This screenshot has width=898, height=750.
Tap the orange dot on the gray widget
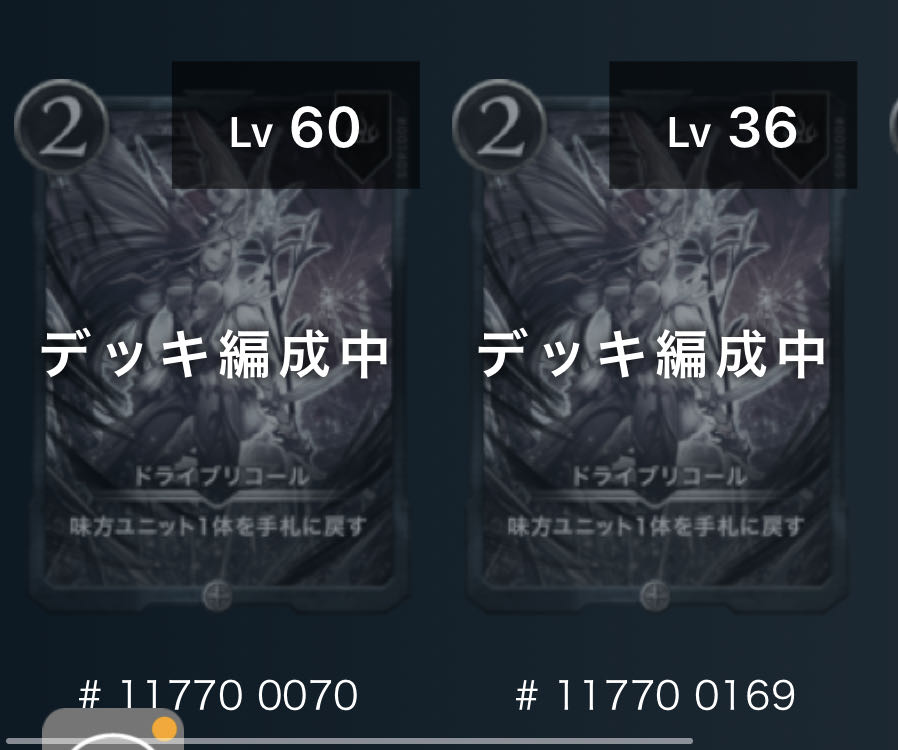(x=164, y=728)
